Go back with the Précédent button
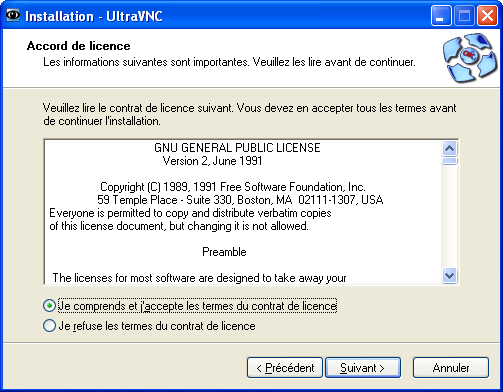 [285, 368]
